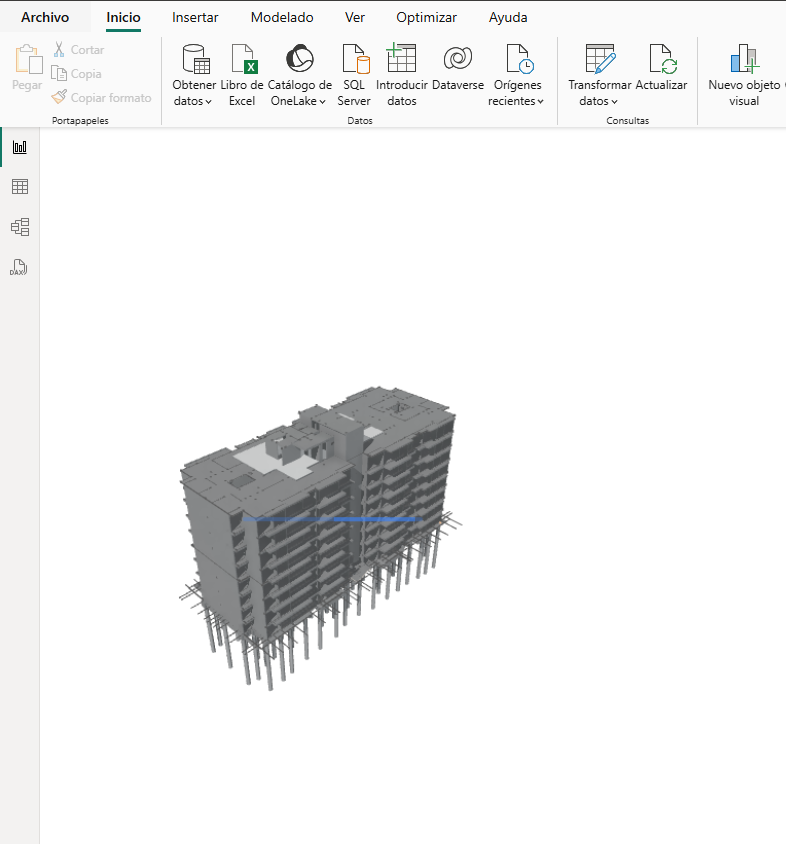
Task: Click the 3D building model visual
Action: (x=321, y=538)
